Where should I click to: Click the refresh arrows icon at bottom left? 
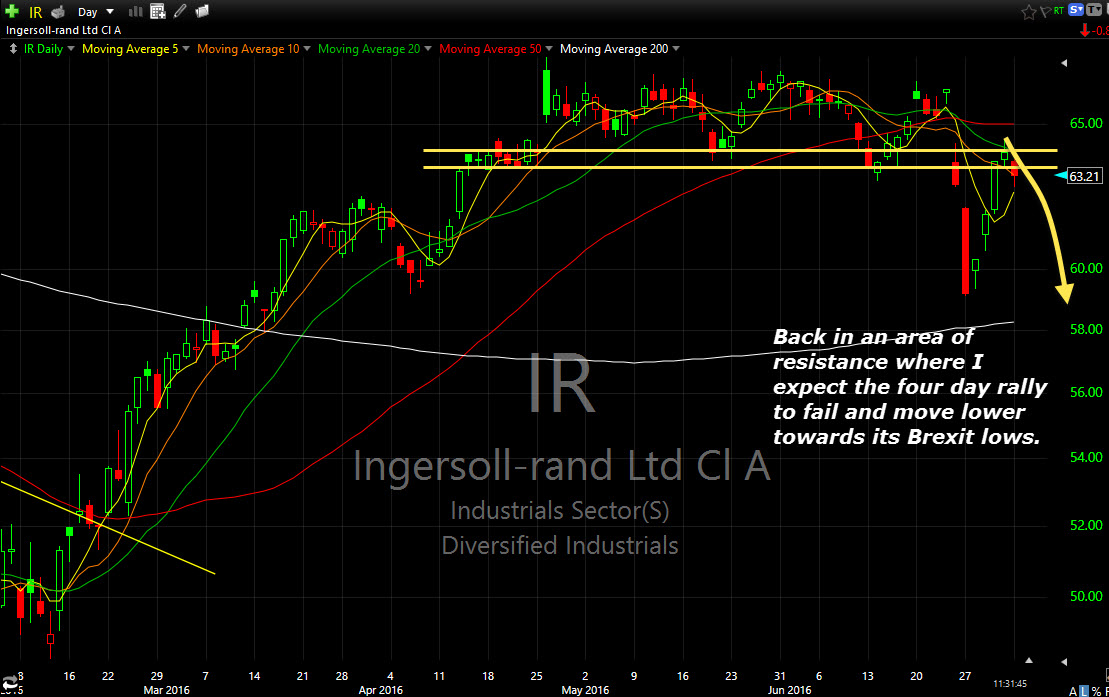point(11,684)
